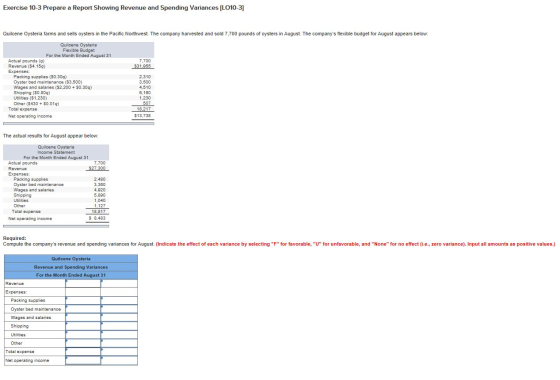The width and height of the screenshot is (560, 380).
Task: Click the Revenue variance amount field
Action: pyautogui.click(x=83, y=284)
